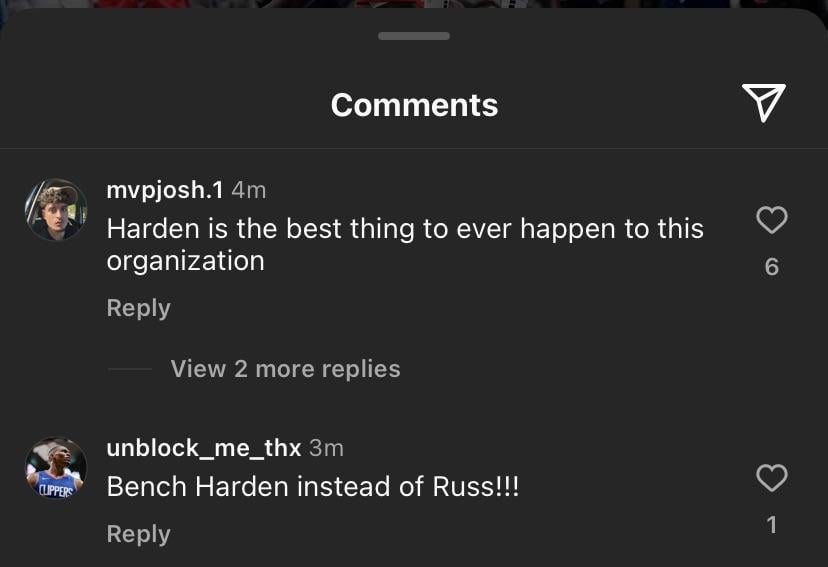
Task: Dismiss comments by tapping post above sheet
Action: [414, 4]
